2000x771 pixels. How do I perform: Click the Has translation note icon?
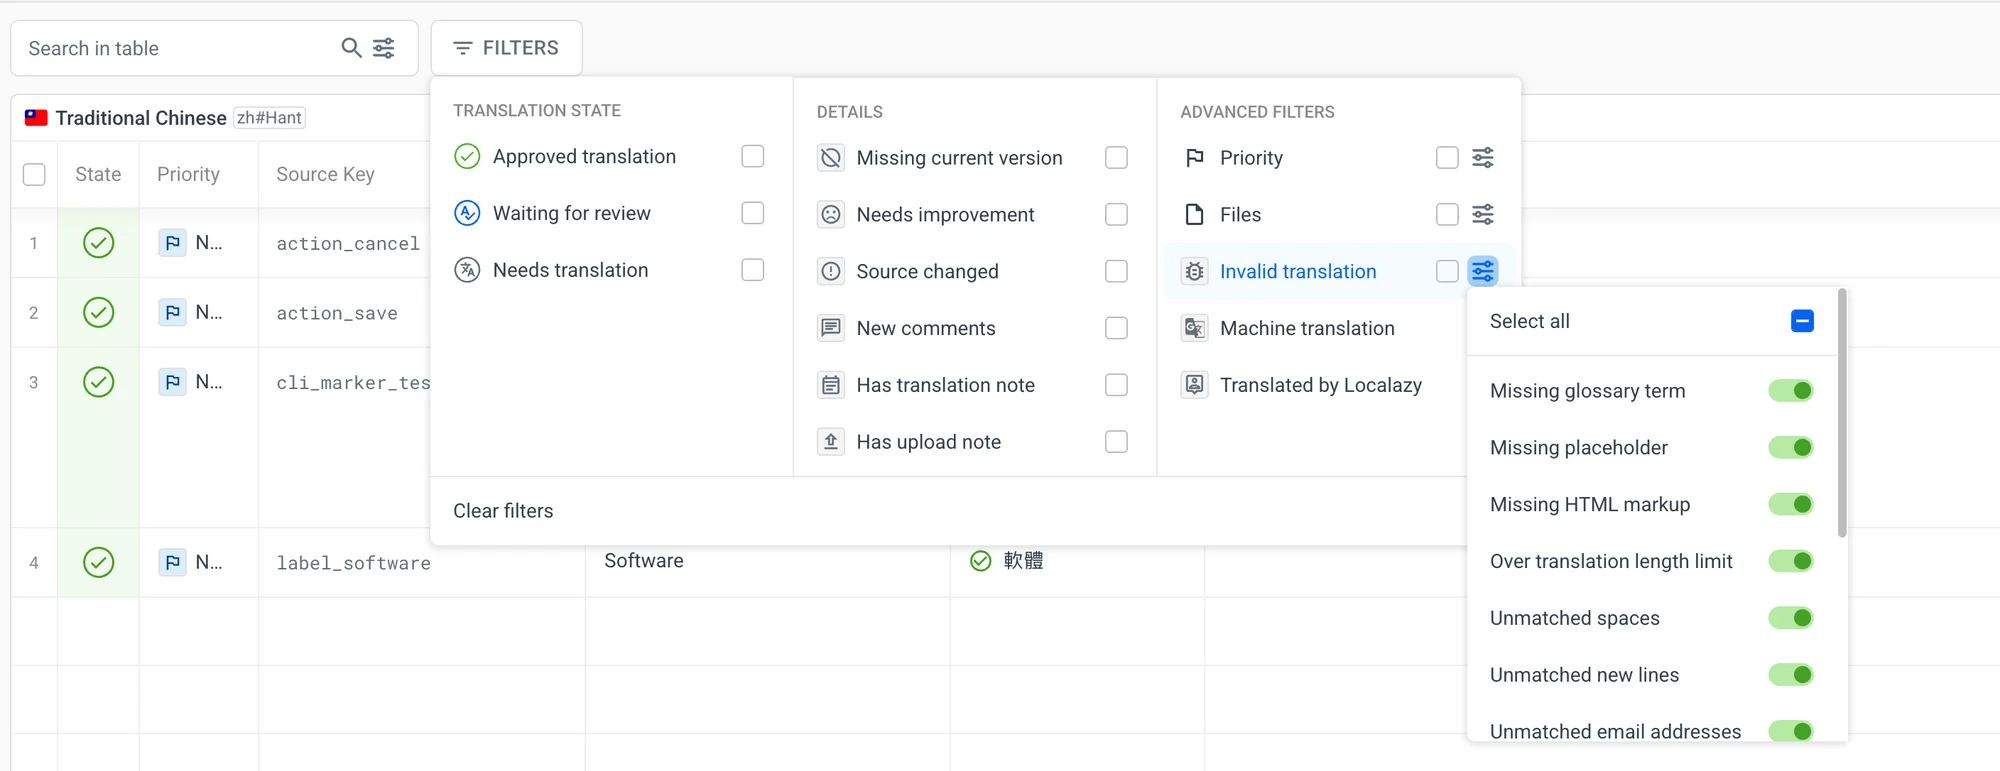coord(831,385)
